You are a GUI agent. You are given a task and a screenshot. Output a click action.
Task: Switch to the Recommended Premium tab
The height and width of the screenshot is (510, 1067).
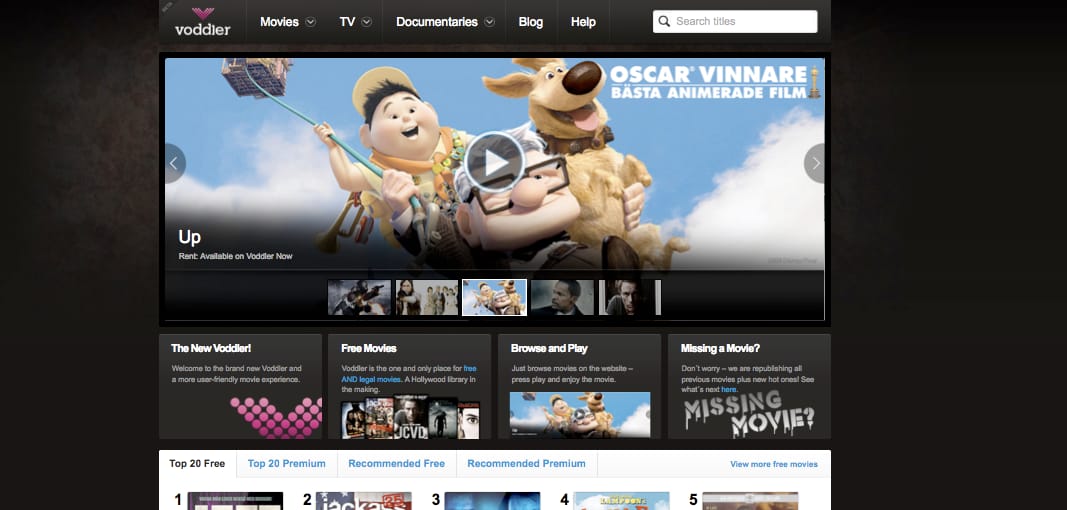[527, 464]
